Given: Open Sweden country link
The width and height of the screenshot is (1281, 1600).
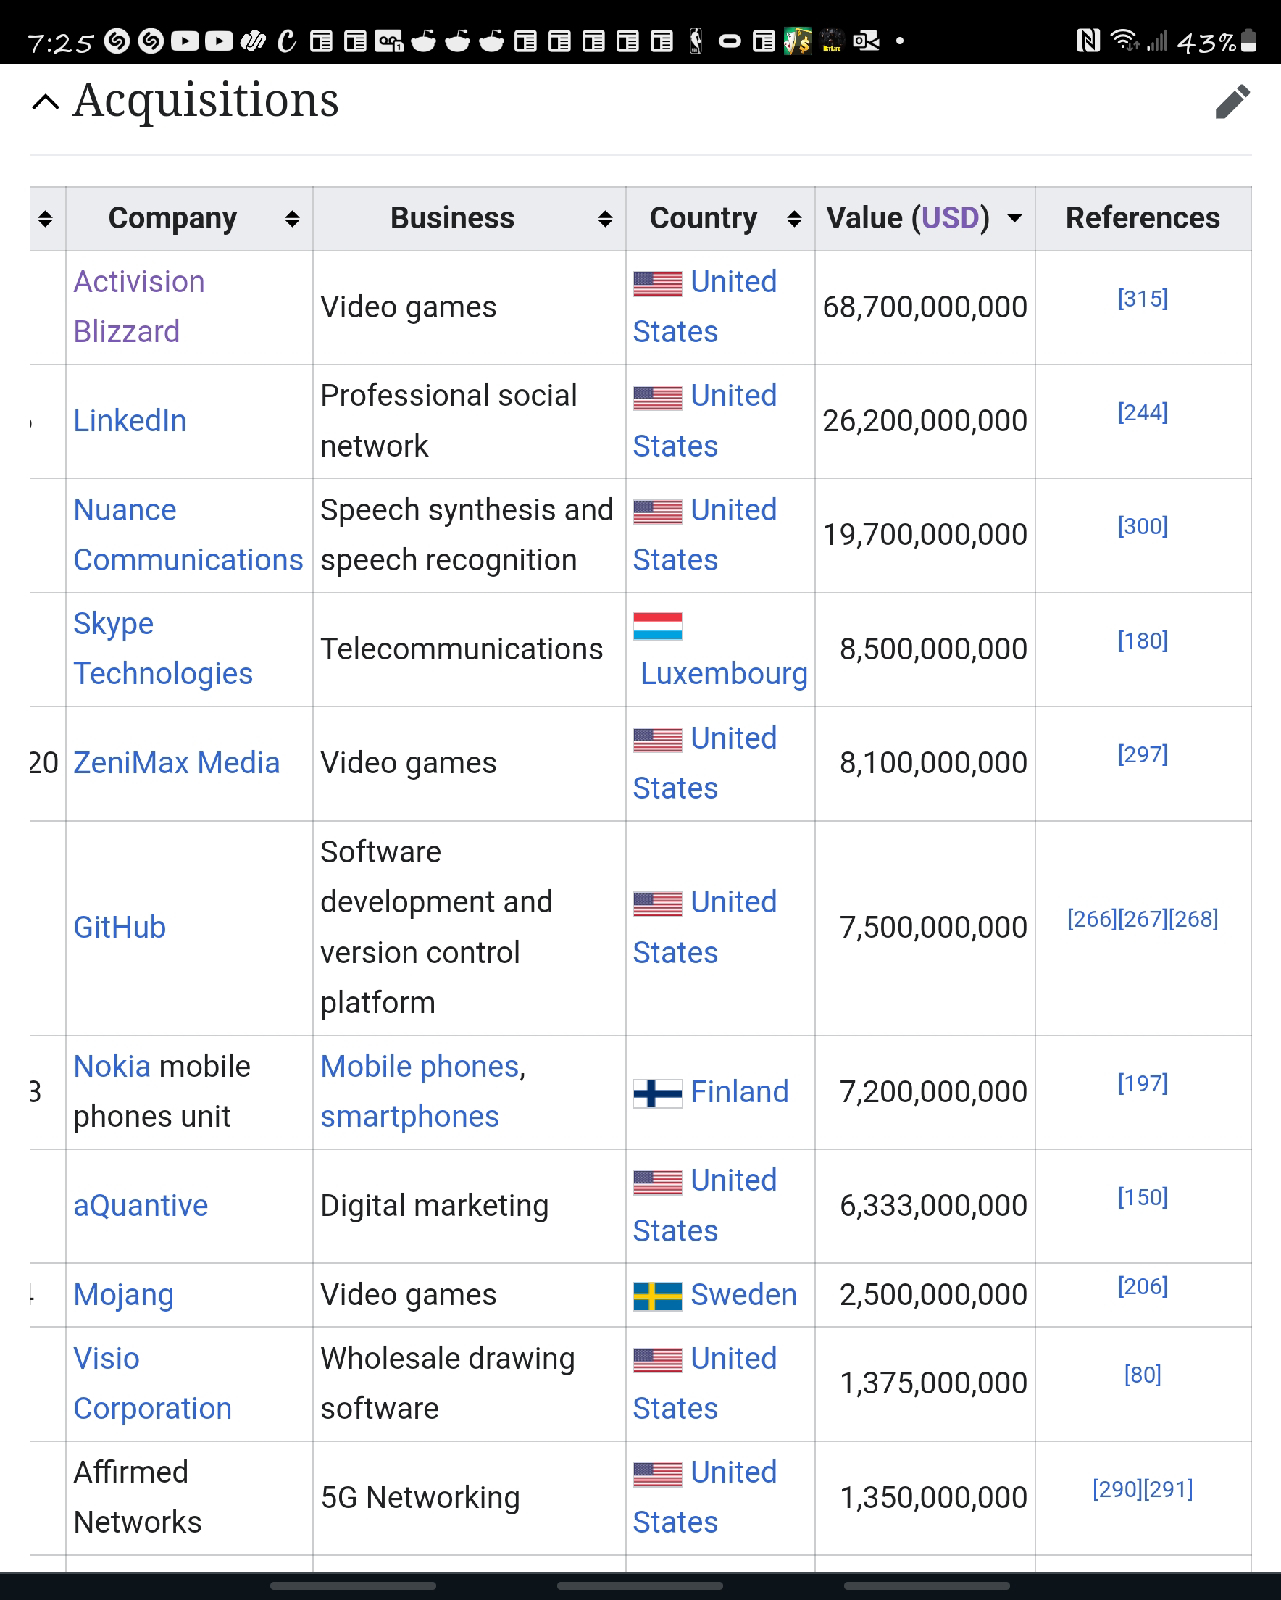Looking at the screenshot, I should [744, 1294].
